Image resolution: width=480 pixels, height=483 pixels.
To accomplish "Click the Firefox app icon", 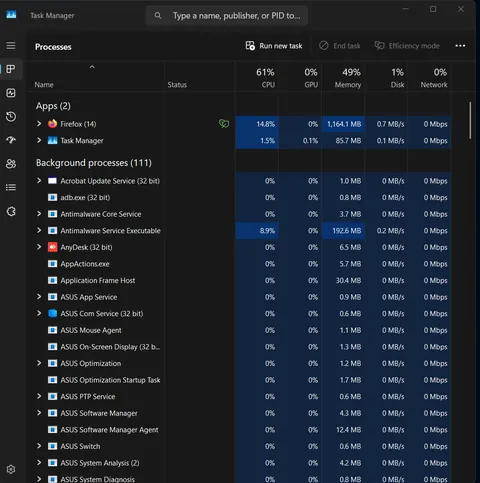I will coord(52,124).
